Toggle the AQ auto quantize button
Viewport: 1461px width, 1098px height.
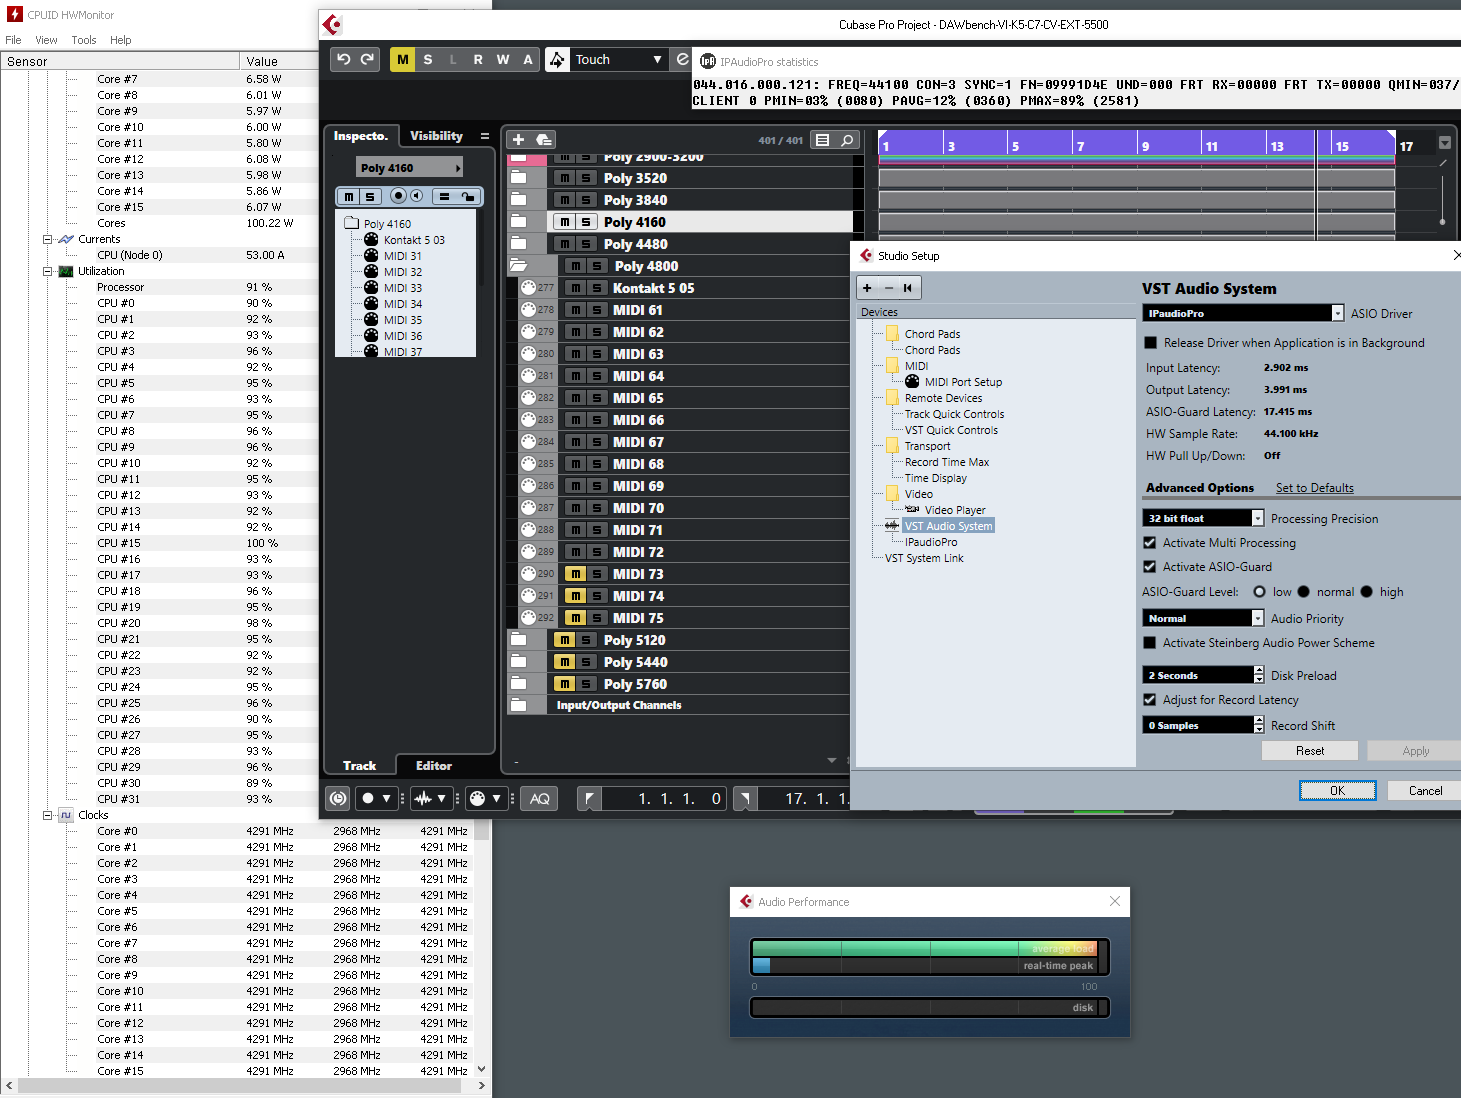click(x=539, y=798)
